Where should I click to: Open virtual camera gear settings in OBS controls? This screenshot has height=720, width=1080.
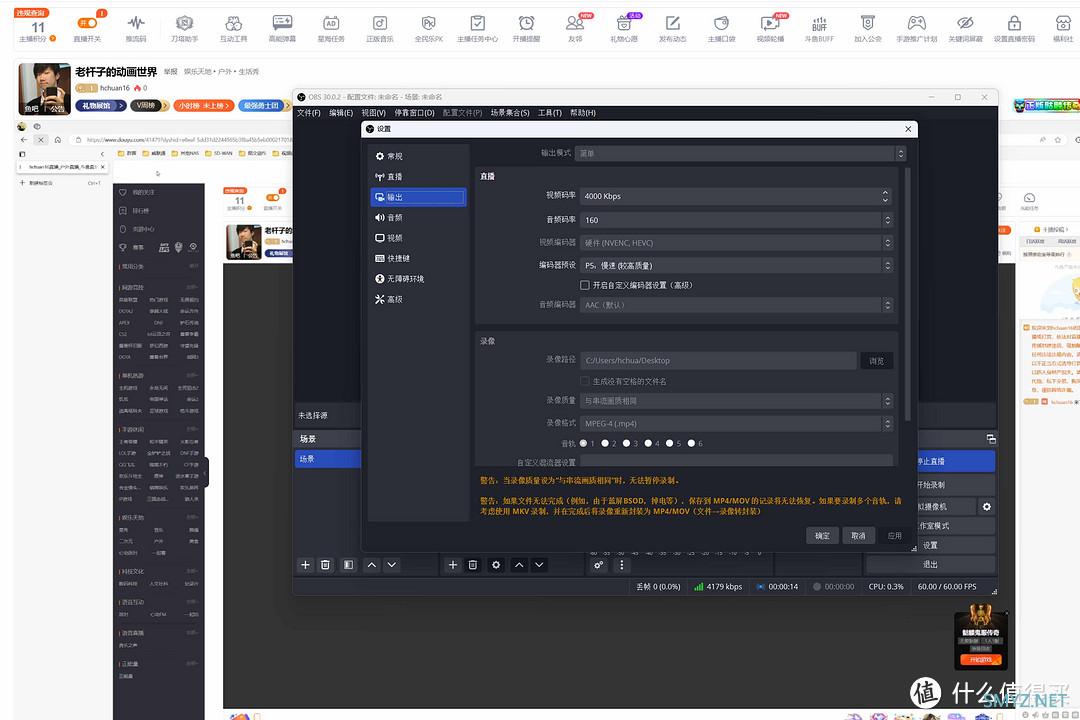[x=986, y=506]
